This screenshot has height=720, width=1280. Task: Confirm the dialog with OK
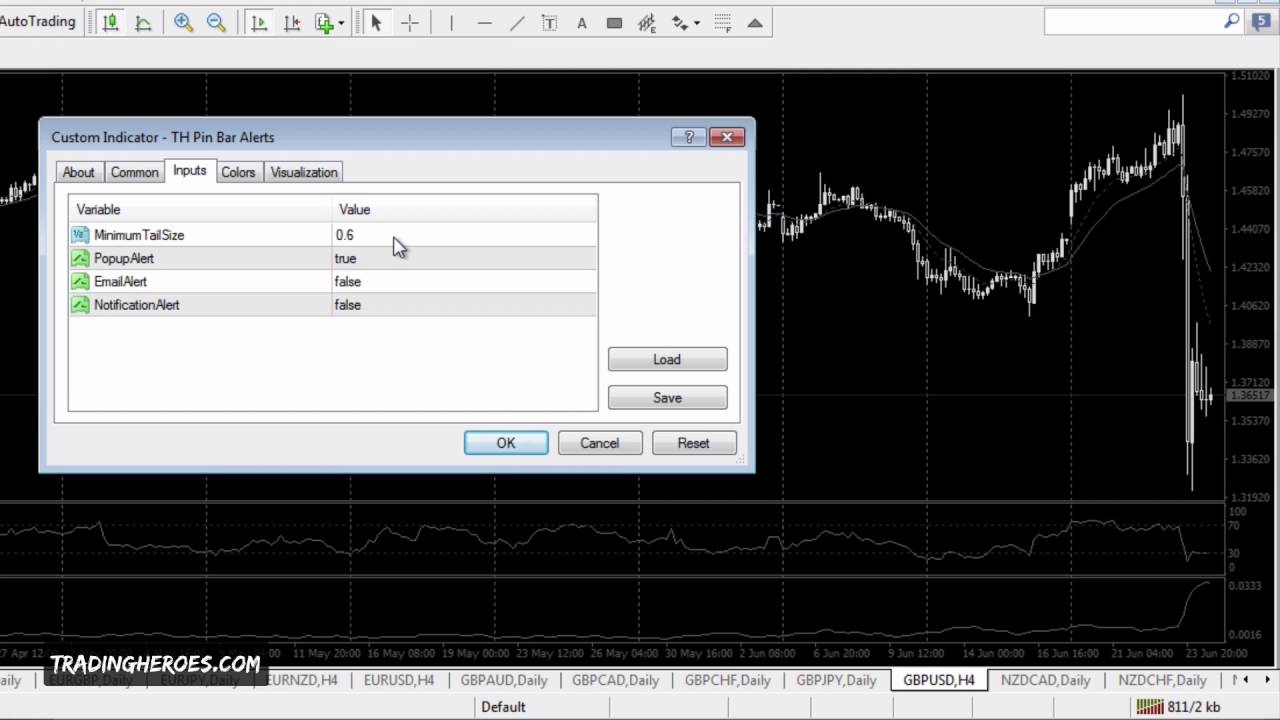[x=506, y=443]
